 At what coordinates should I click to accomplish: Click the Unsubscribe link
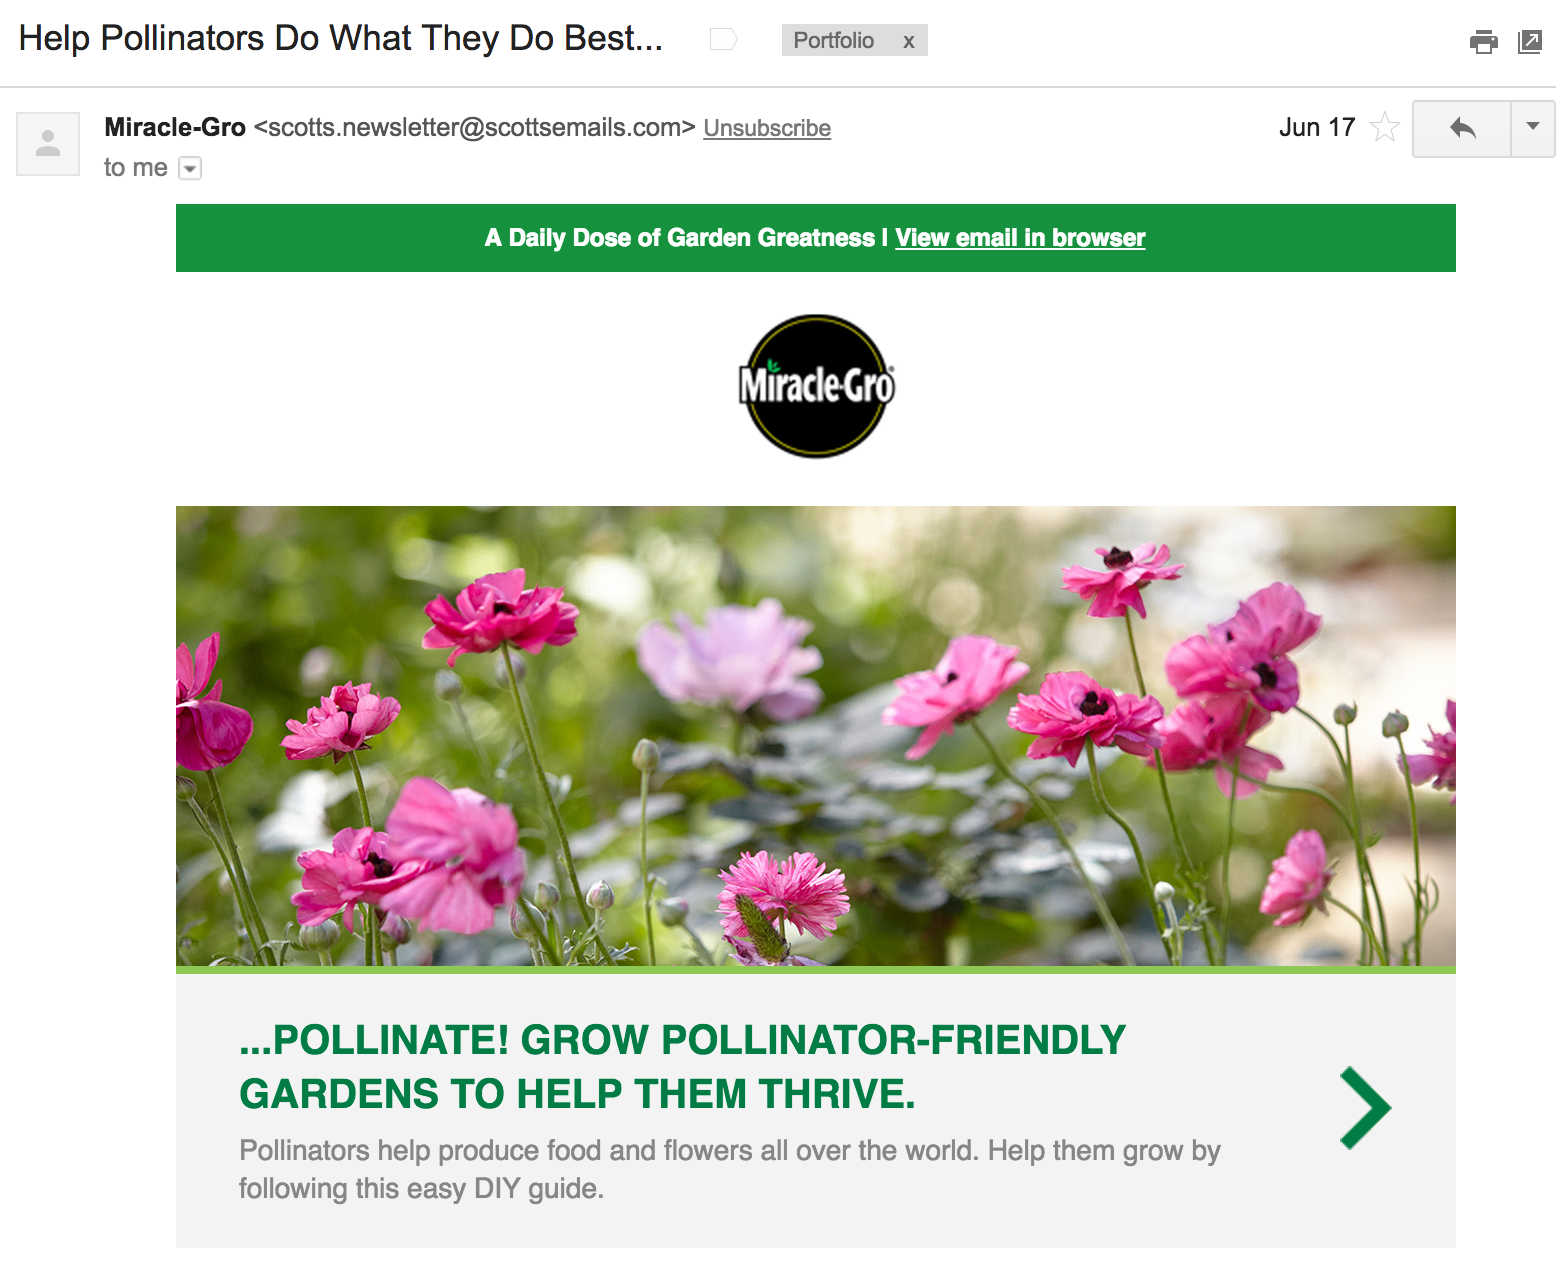767,128
